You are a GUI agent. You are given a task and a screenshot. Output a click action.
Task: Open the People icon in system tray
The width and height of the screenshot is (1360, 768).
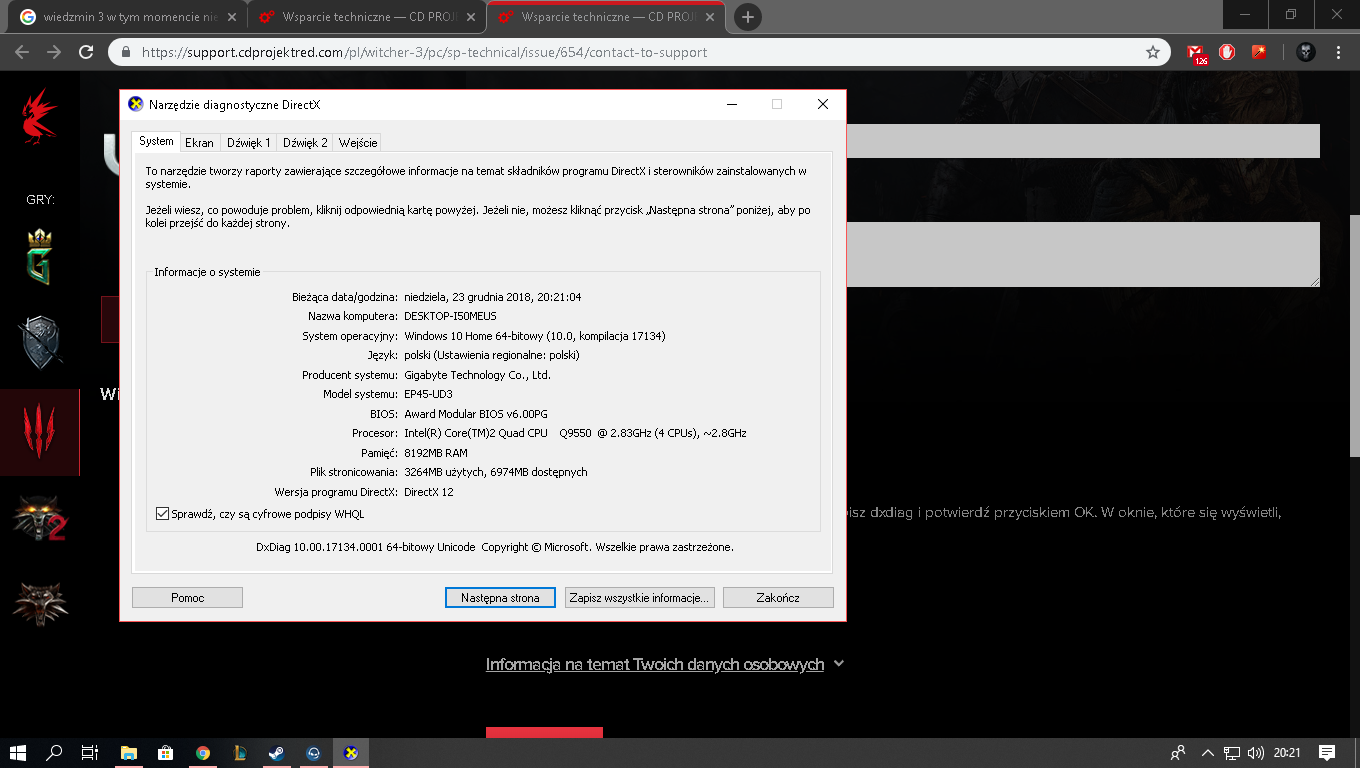coord(1178,753)
